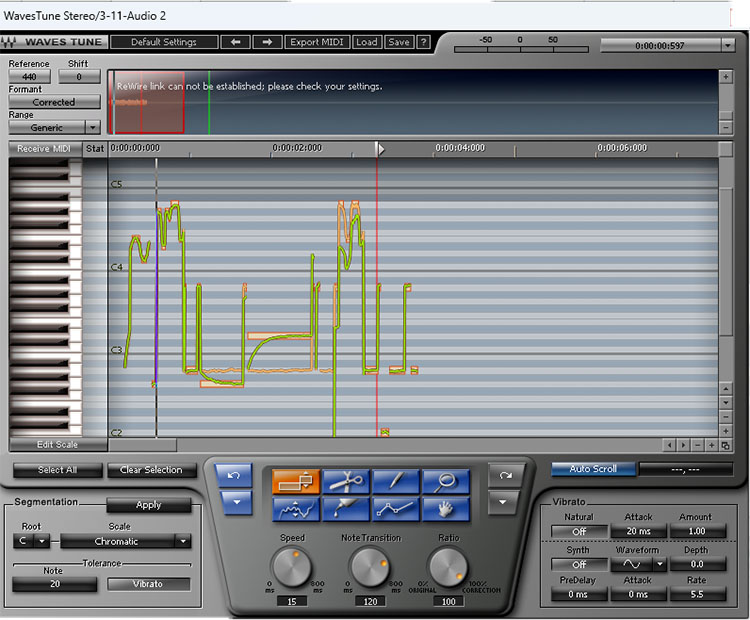The width and height of the screenshot is (750, 620).
Task: Click Clear Selection button
Action: click(151, 470)
